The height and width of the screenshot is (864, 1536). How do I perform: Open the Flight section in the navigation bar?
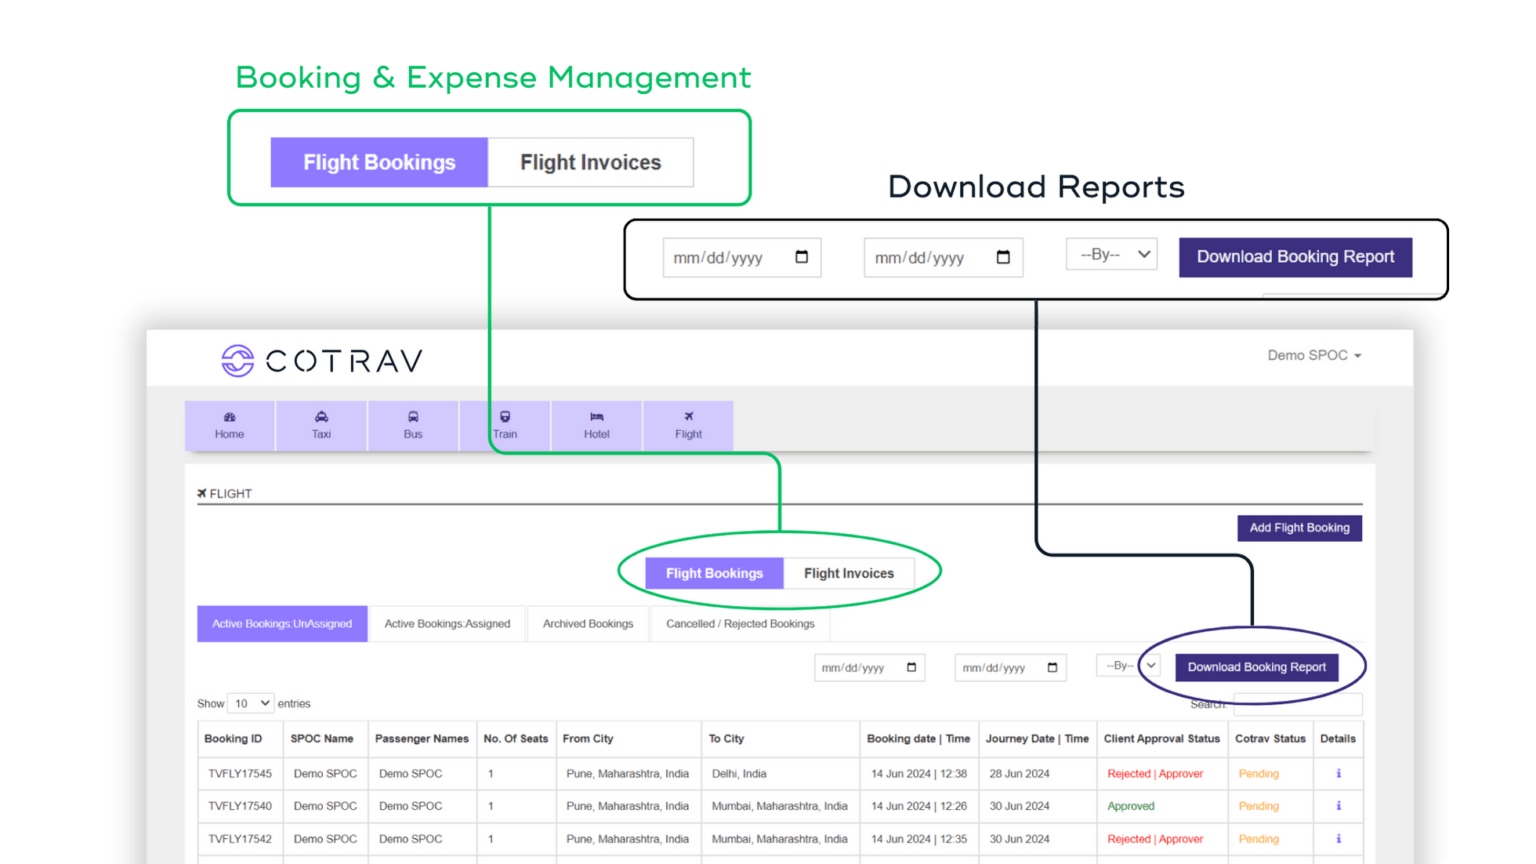click(689, 426)
